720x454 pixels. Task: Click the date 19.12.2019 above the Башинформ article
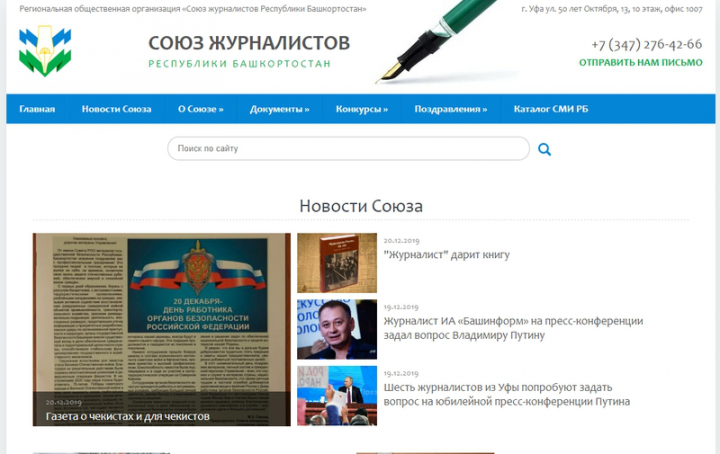pos(401,307)
